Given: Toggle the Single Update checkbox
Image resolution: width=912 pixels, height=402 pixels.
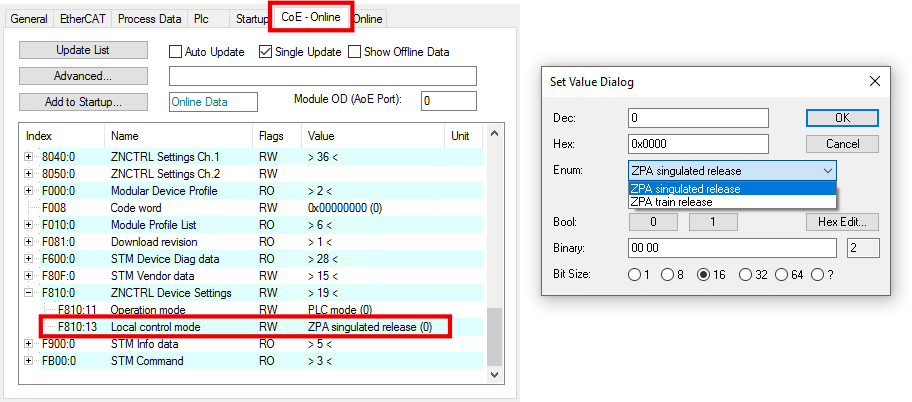Looking at the screenshot, I should click(x=265, y=52).
